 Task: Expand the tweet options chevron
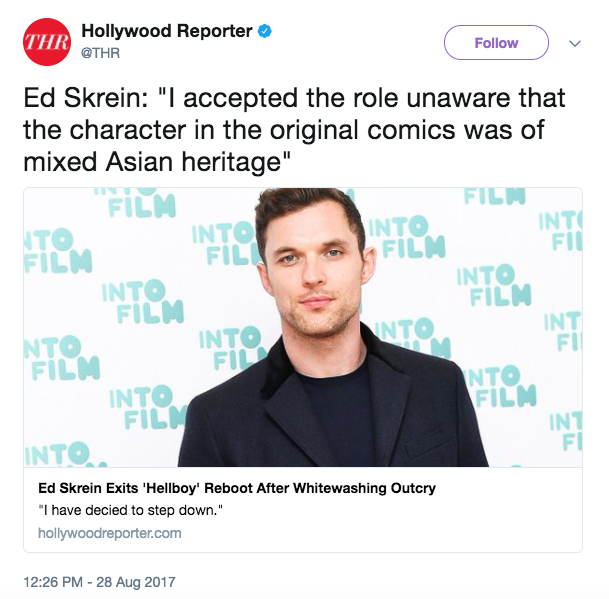click(x=575, y=44)
